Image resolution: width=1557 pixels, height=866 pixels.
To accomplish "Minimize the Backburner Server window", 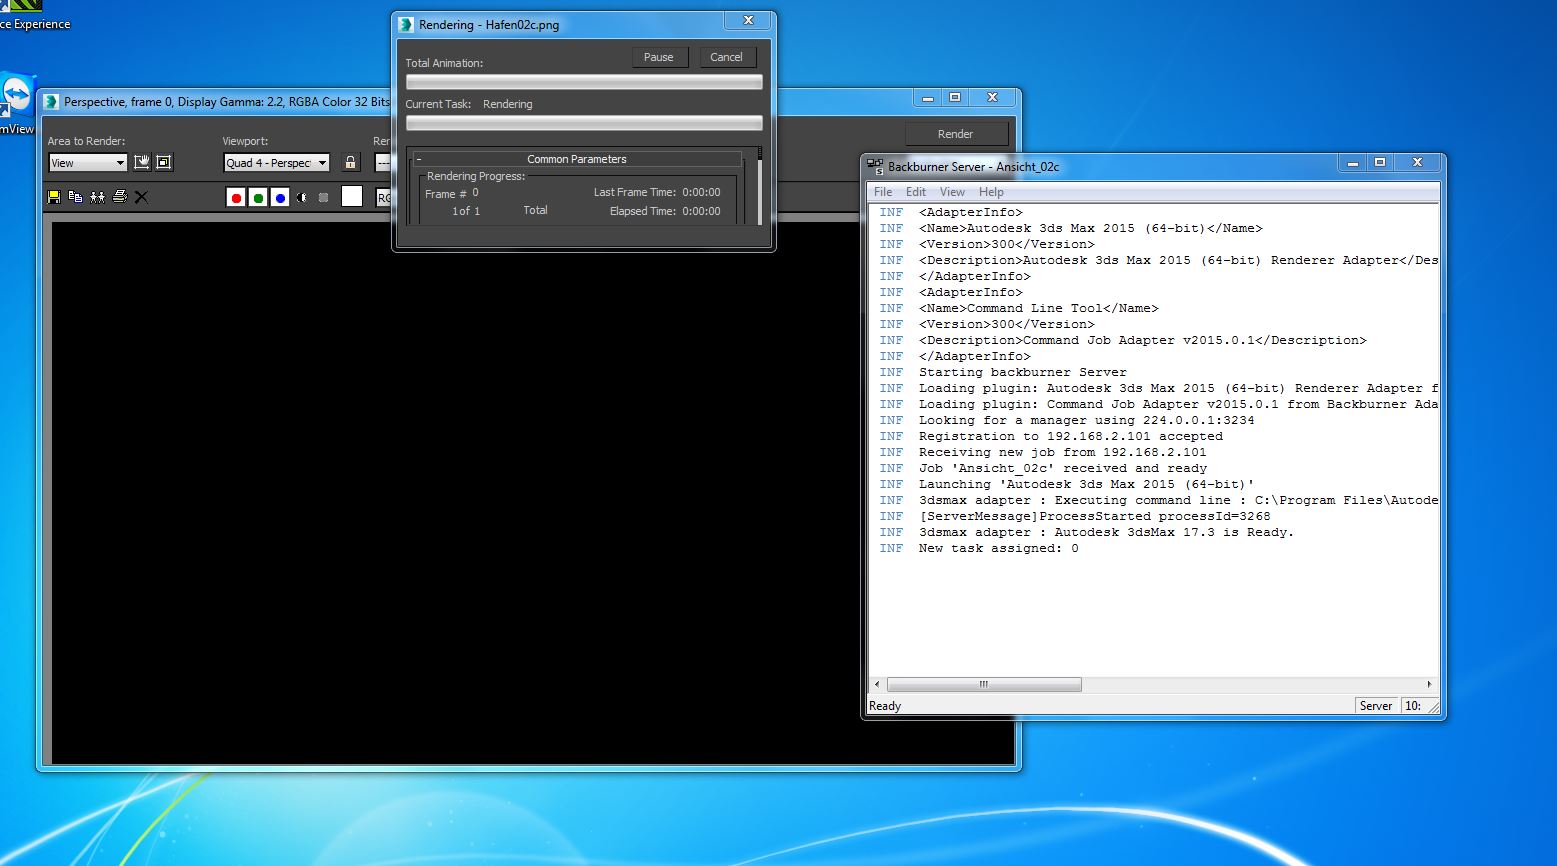I will 1351,162.
